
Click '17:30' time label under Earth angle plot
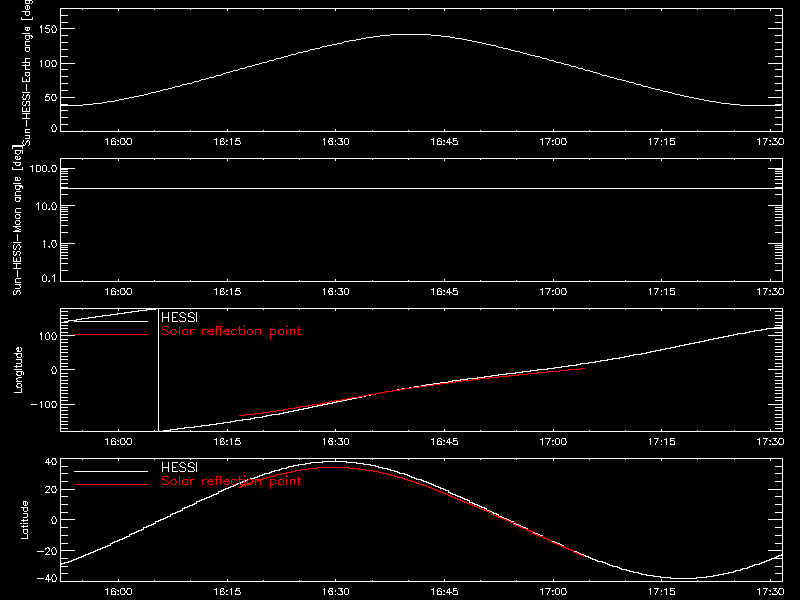(770, 141)
